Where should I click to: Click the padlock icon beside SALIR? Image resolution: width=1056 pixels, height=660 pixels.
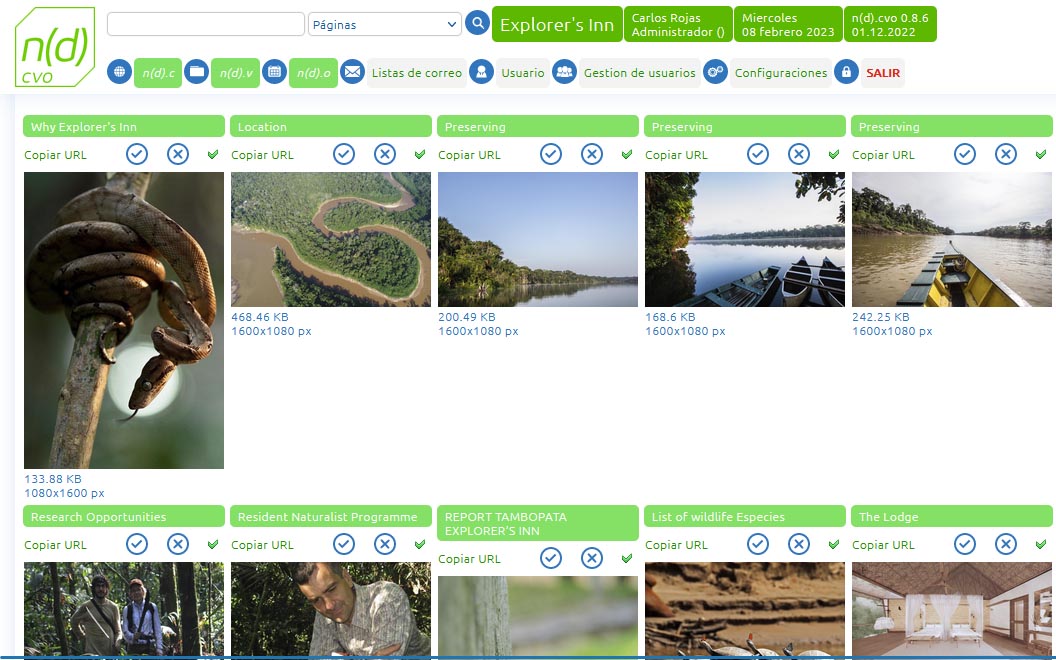(x=846, y=71)
